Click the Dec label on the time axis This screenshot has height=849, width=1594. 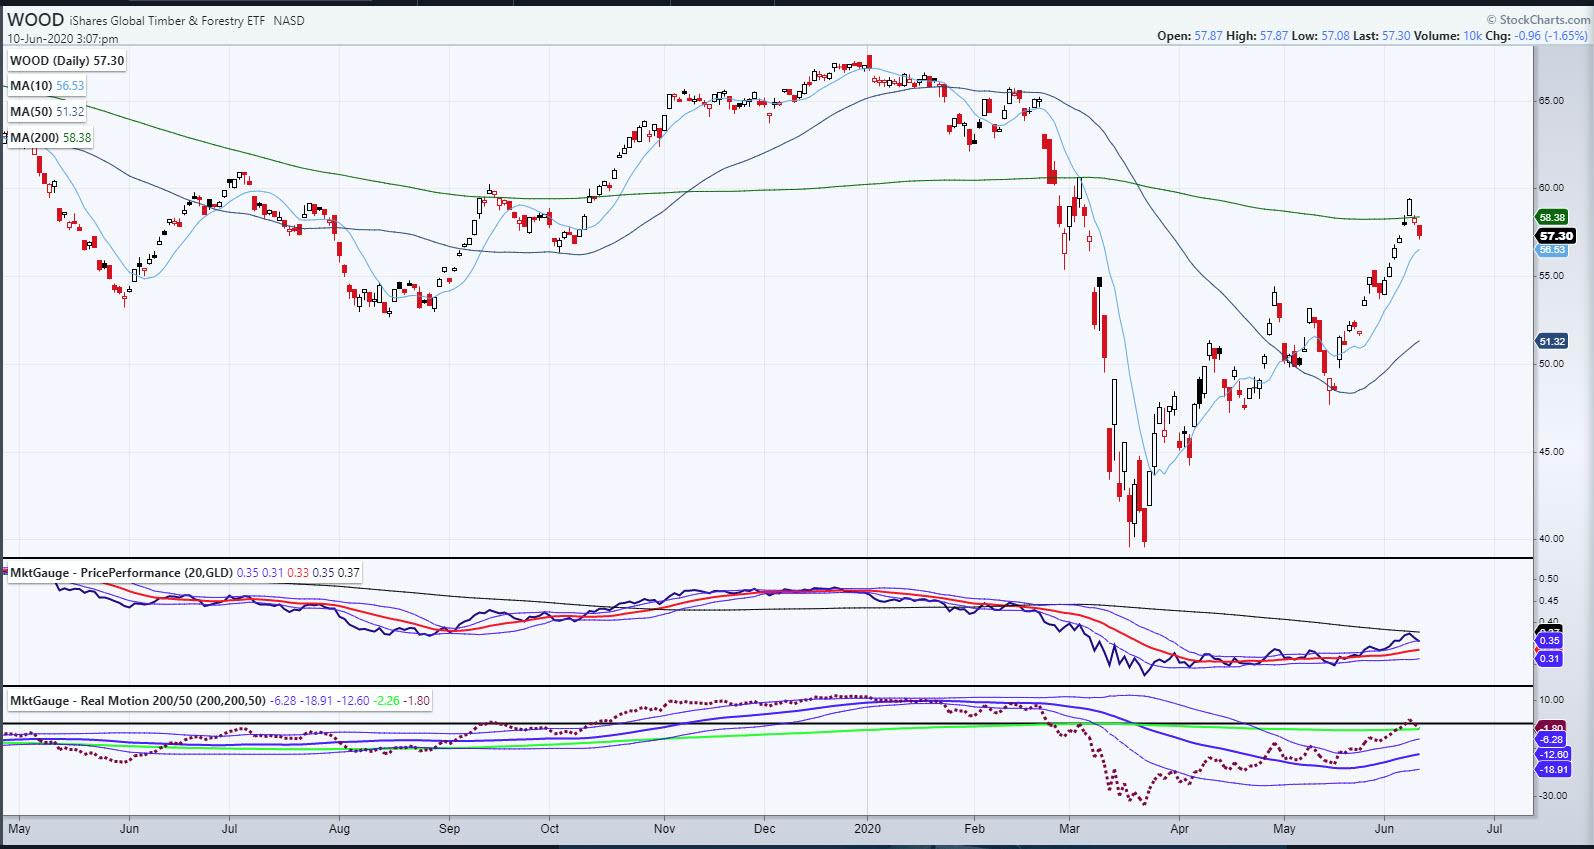click(x=764, y=829)
